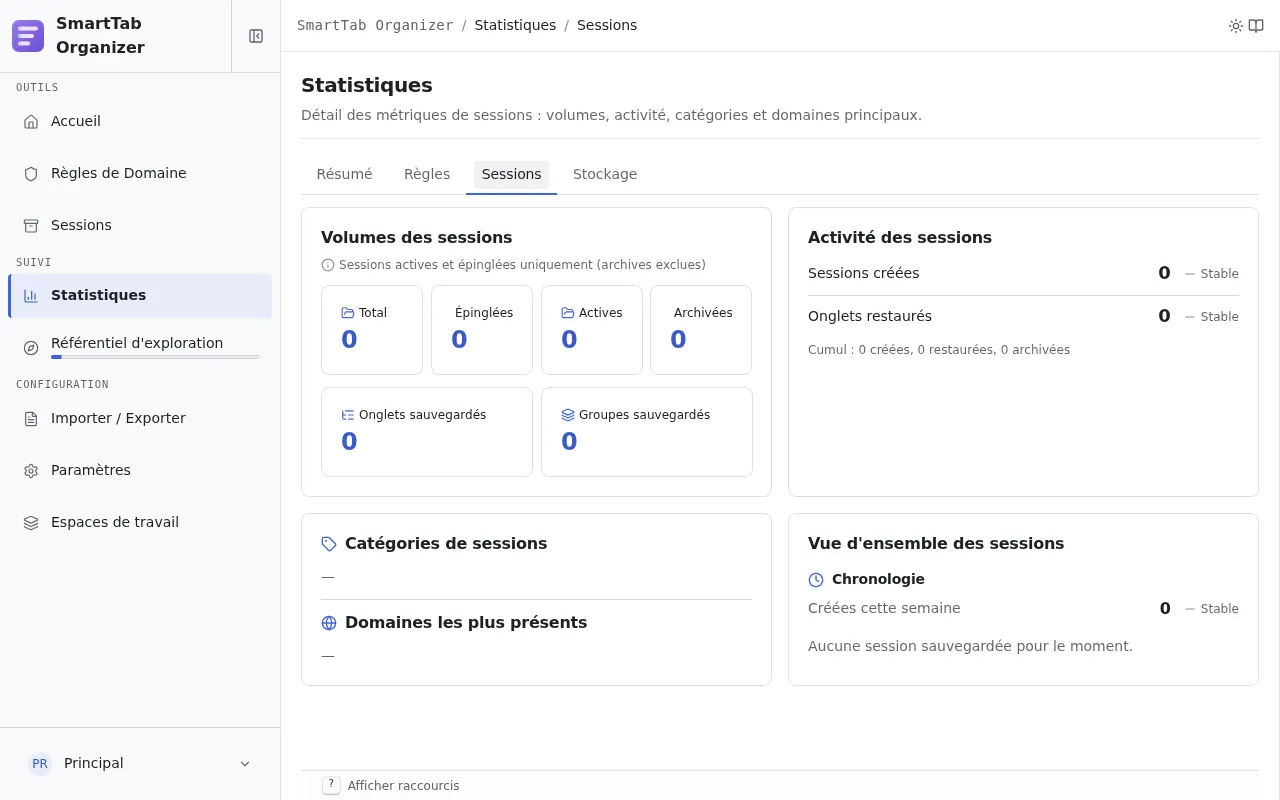This screenshot has height=800, width=1280.
Task: Click the Épinglées count card
Action: point(481,330)
